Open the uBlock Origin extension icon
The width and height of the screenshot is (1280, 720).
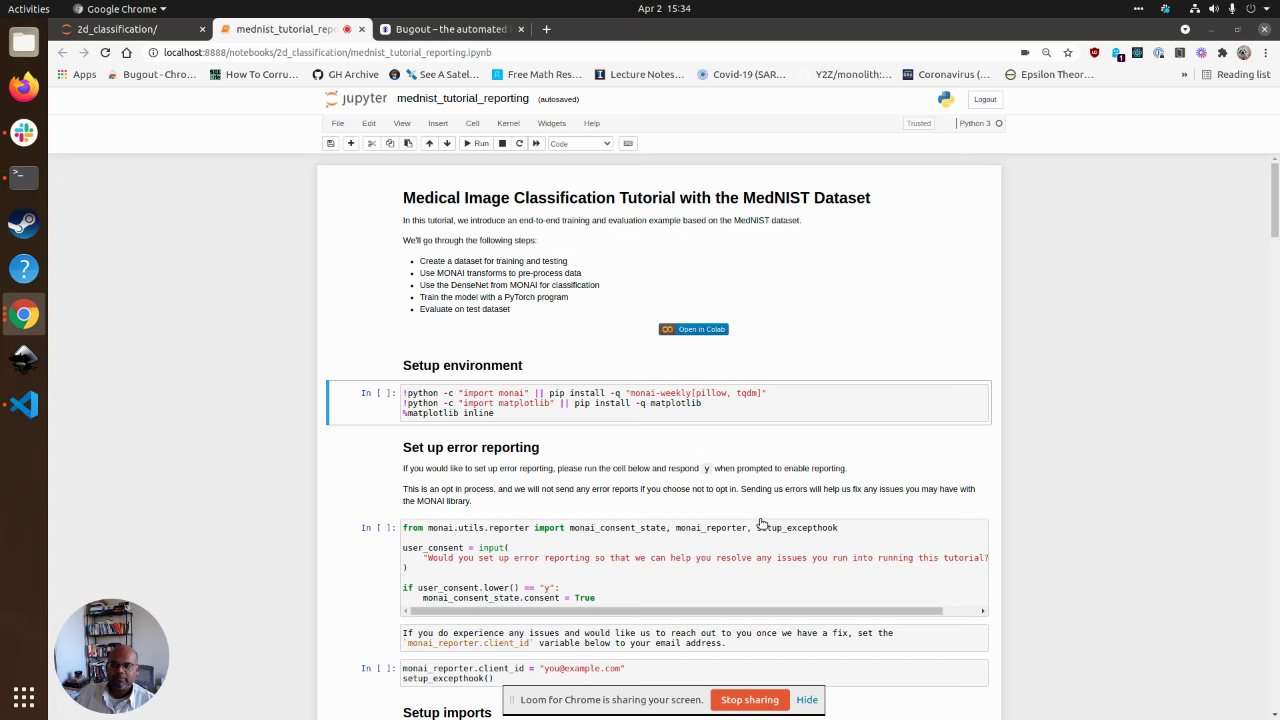[x=1094, y=52]
